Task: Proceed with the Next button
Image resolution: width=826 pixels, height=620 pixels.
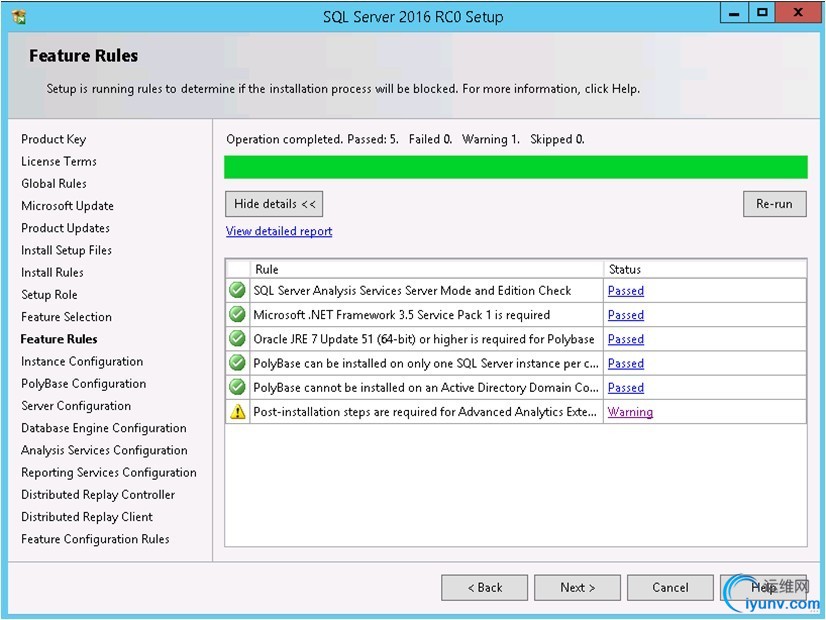Action: tap(577, 587)
